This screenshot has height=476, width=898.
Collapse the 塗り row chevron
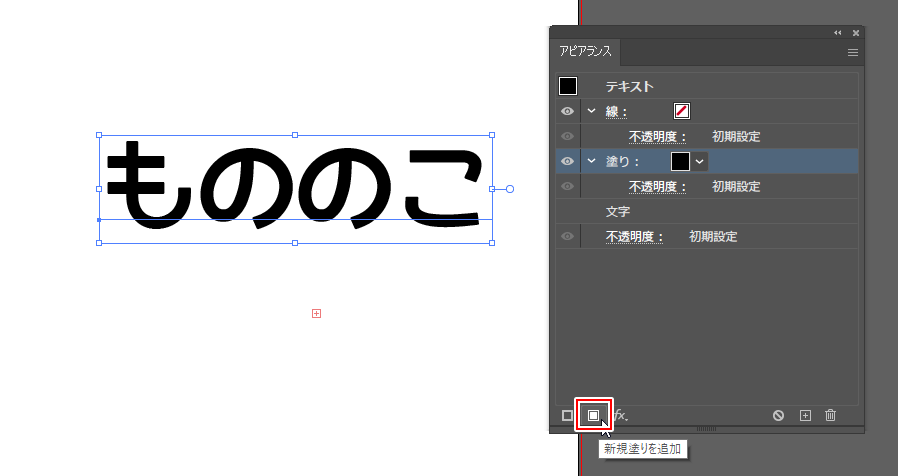coord(591,161)
